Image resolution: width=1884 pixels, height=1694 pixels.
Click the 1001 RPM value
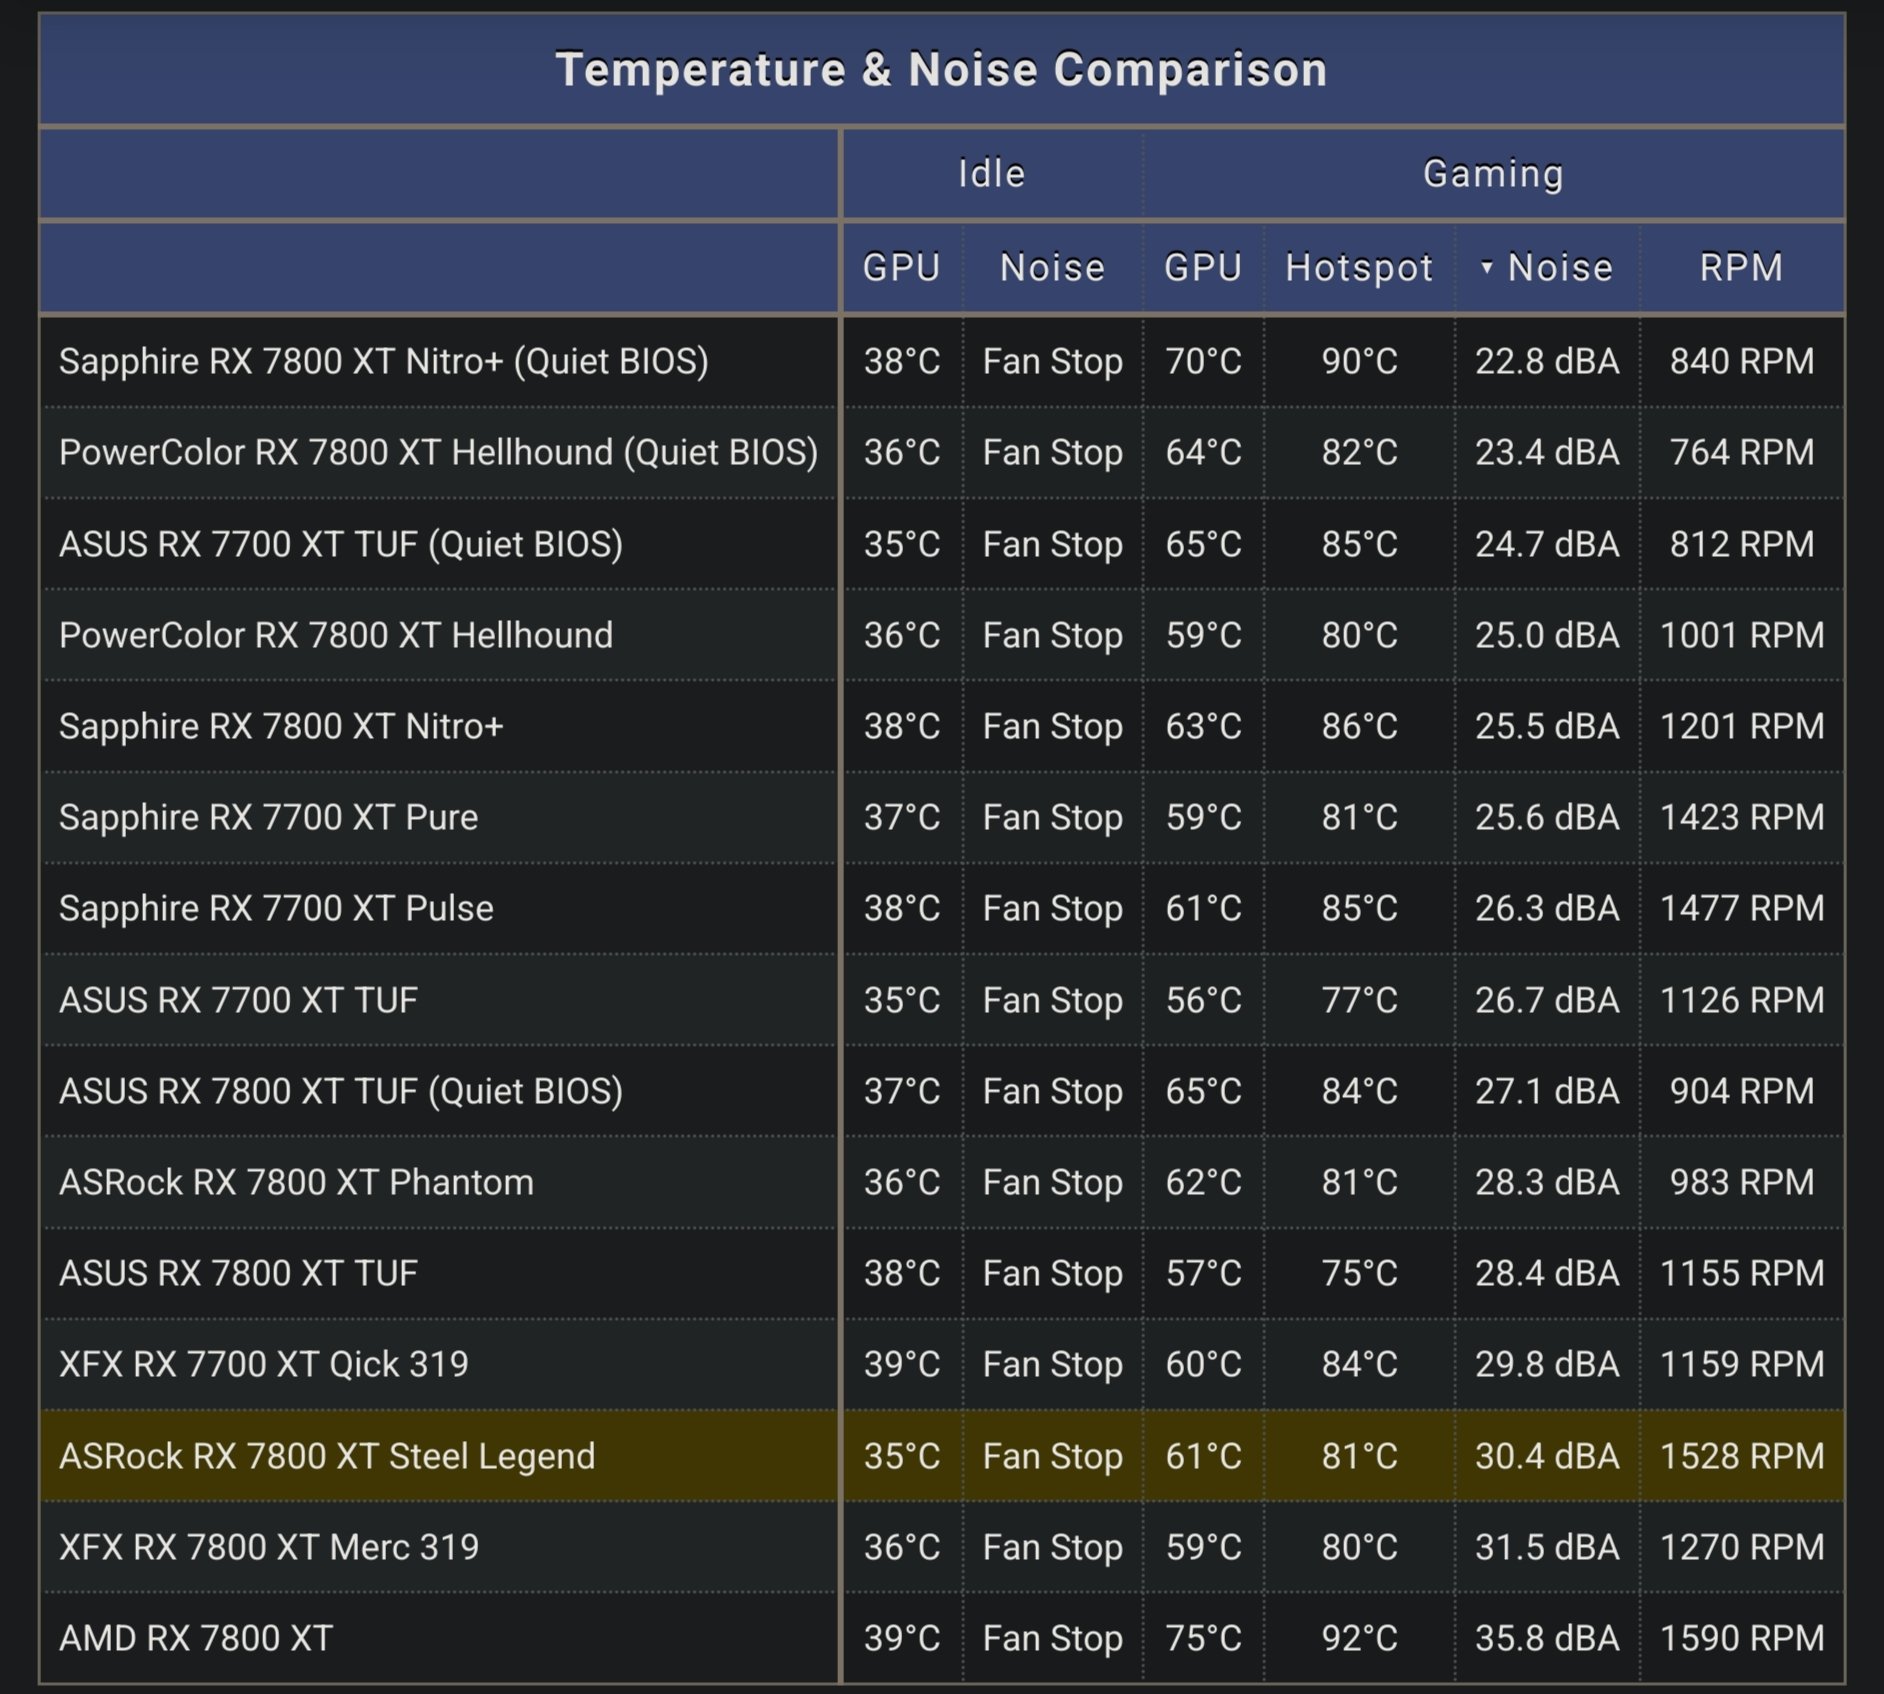pyautogui.click(x=1742, y=635)
